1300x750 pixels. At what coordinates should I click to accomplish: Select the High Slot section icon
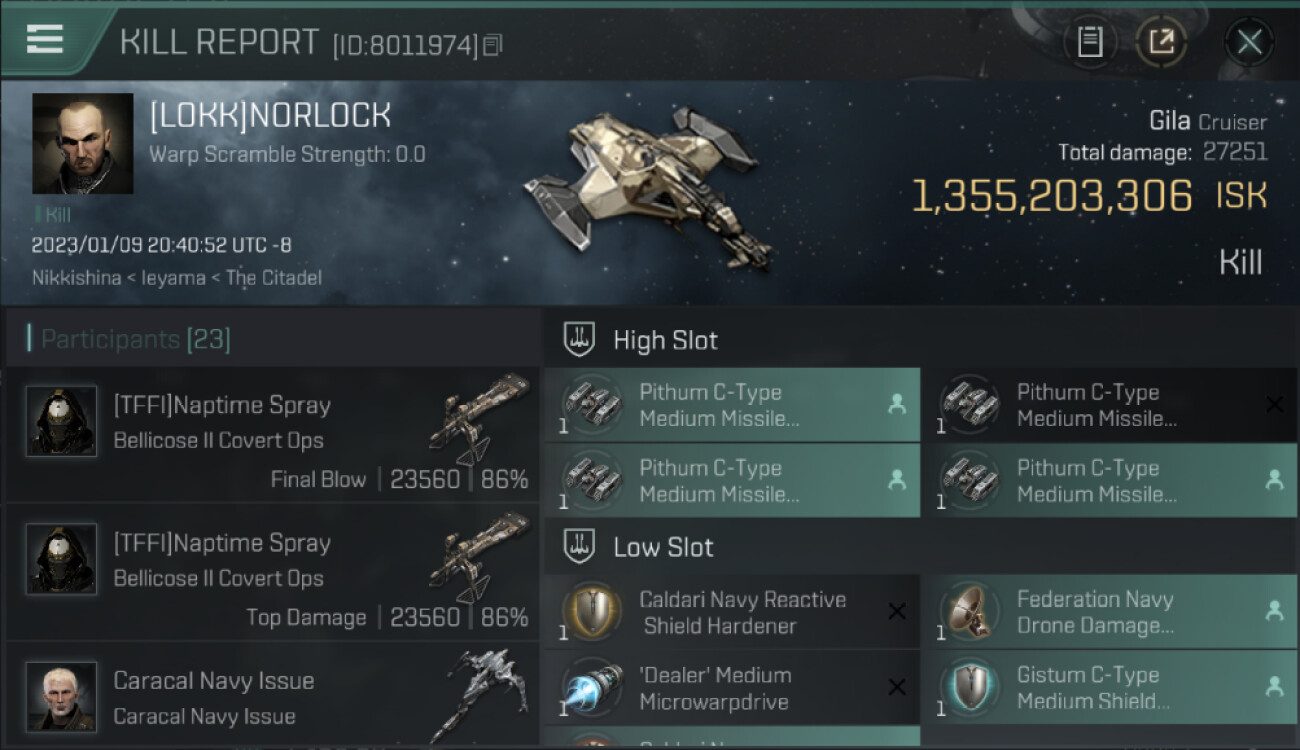(x=580, y=339)
